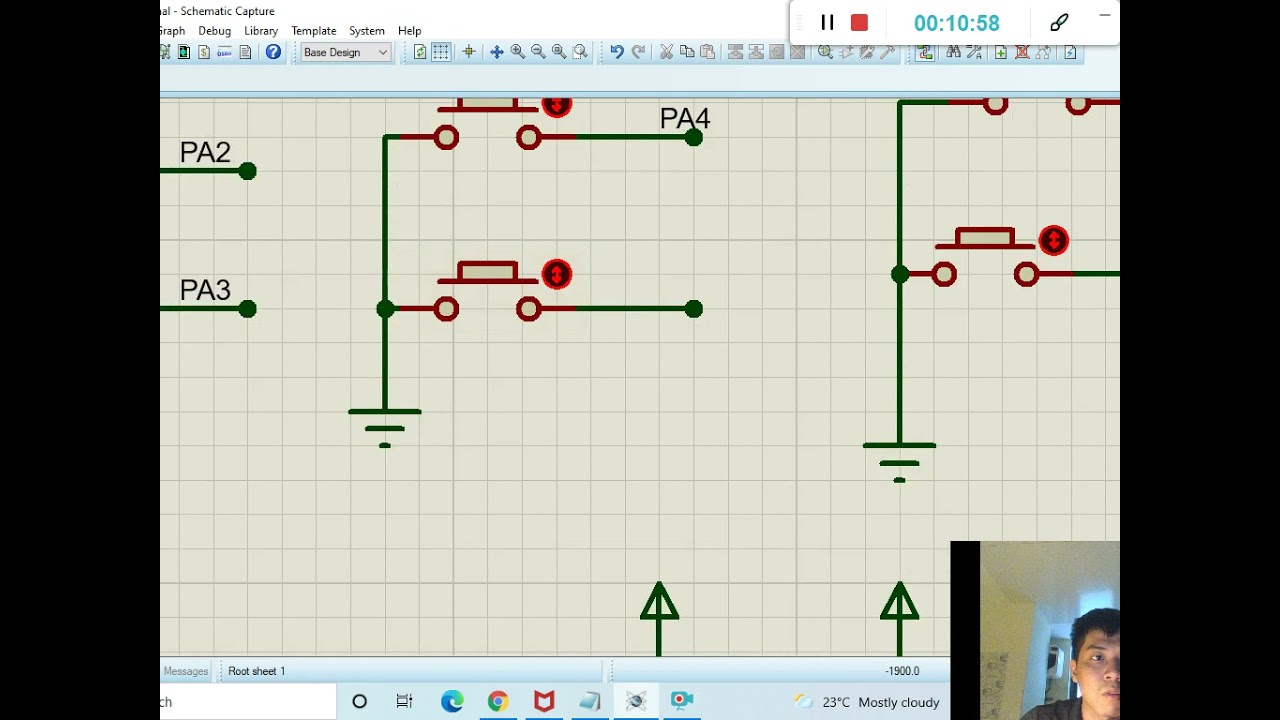This screenshot has width=1280, height=720.
Task: Click the Exit to parent sheet icon
Action: click(1043, 52)
